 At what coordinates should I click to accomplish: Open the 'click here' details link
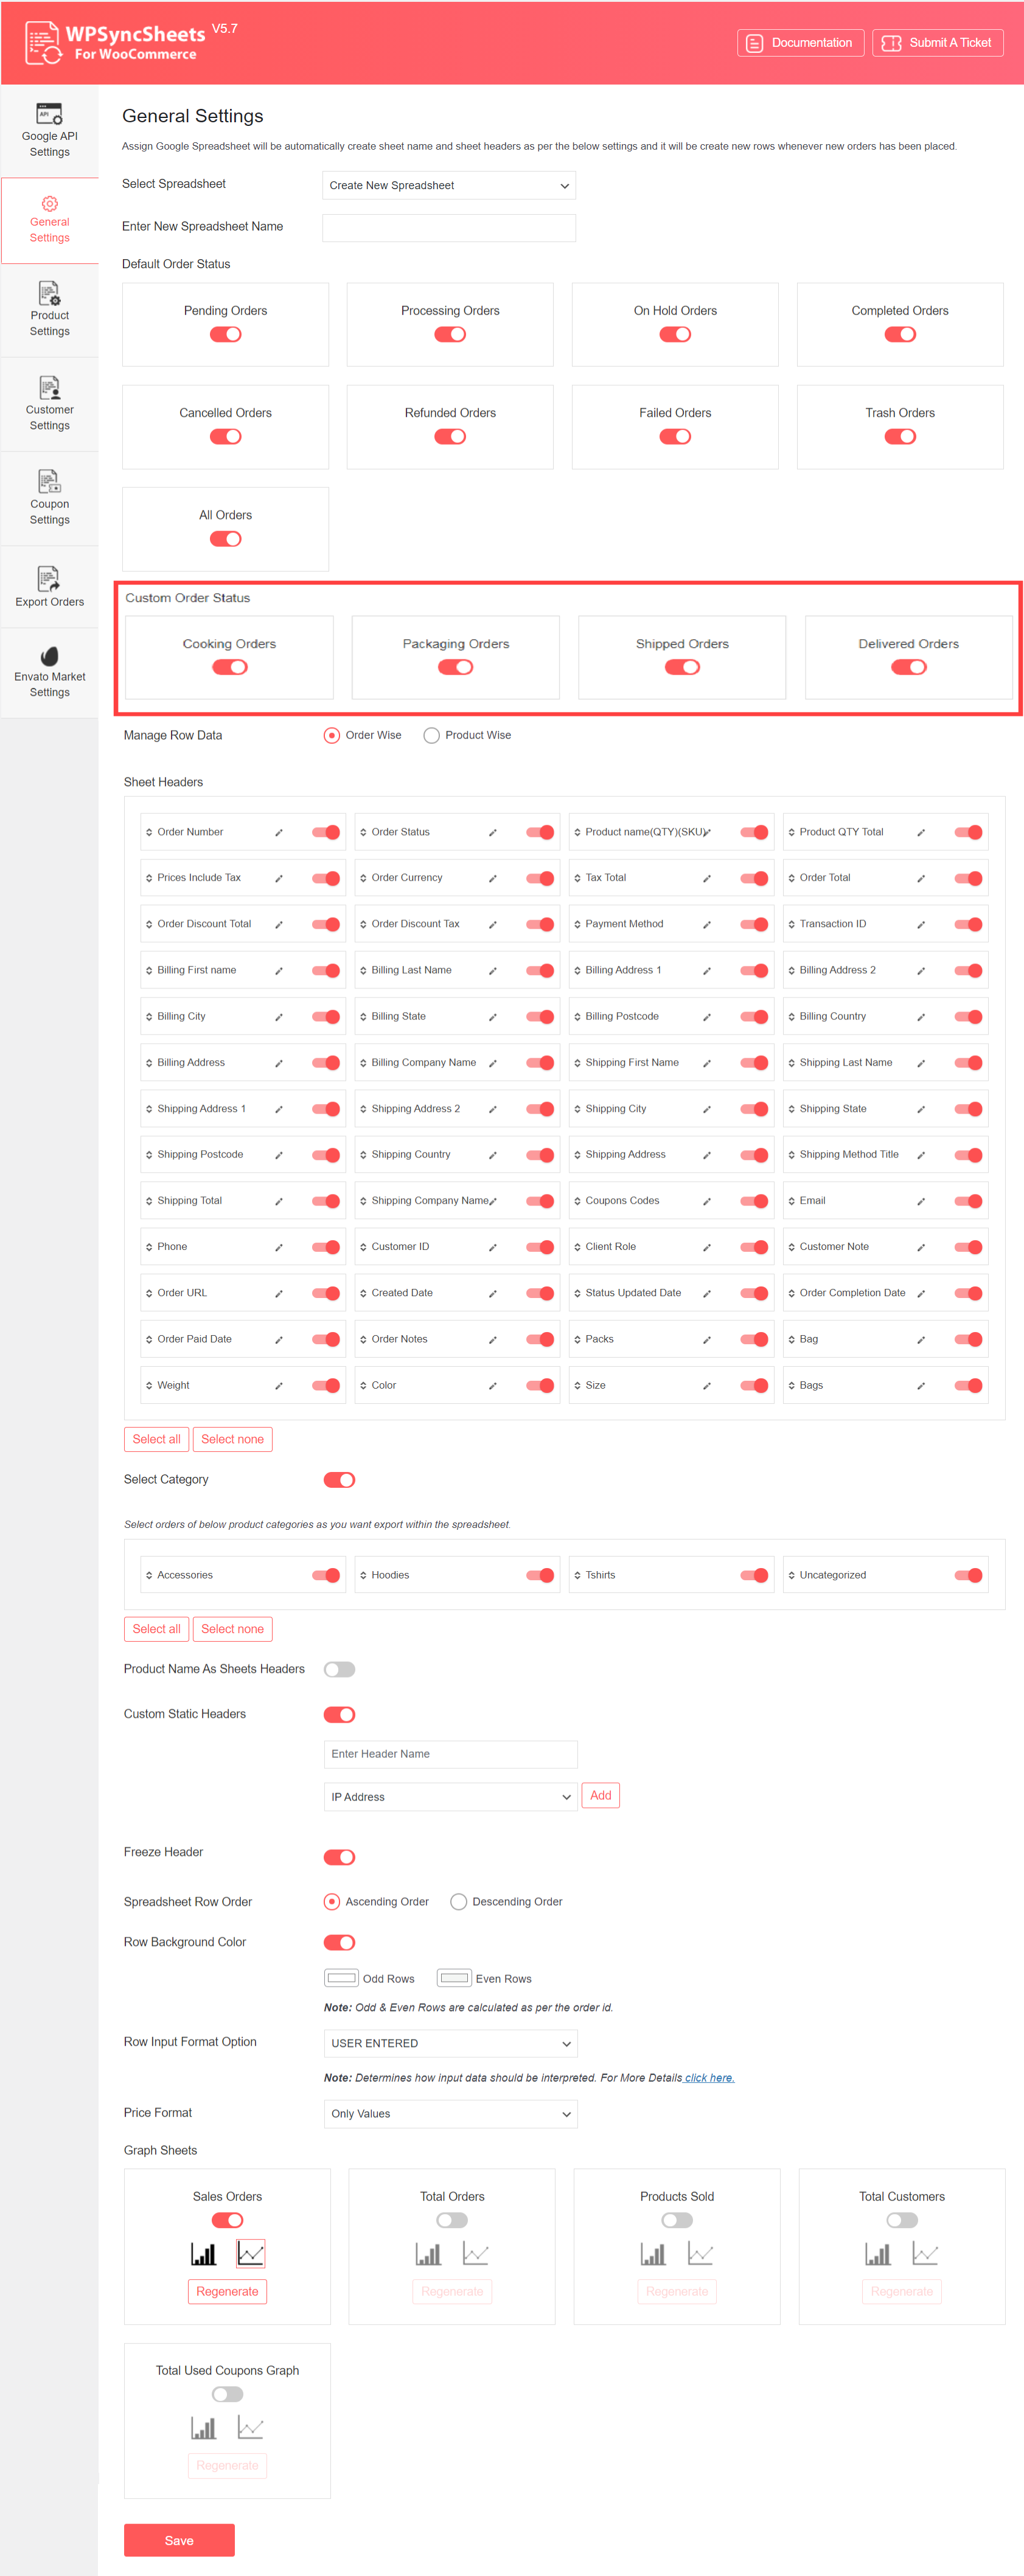[709, 2078]
